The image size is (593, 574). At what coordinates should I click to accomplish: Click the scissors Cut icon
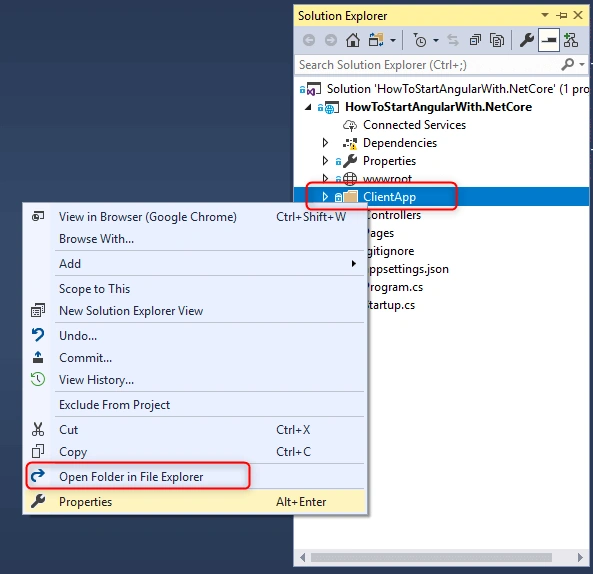point(38,430)
